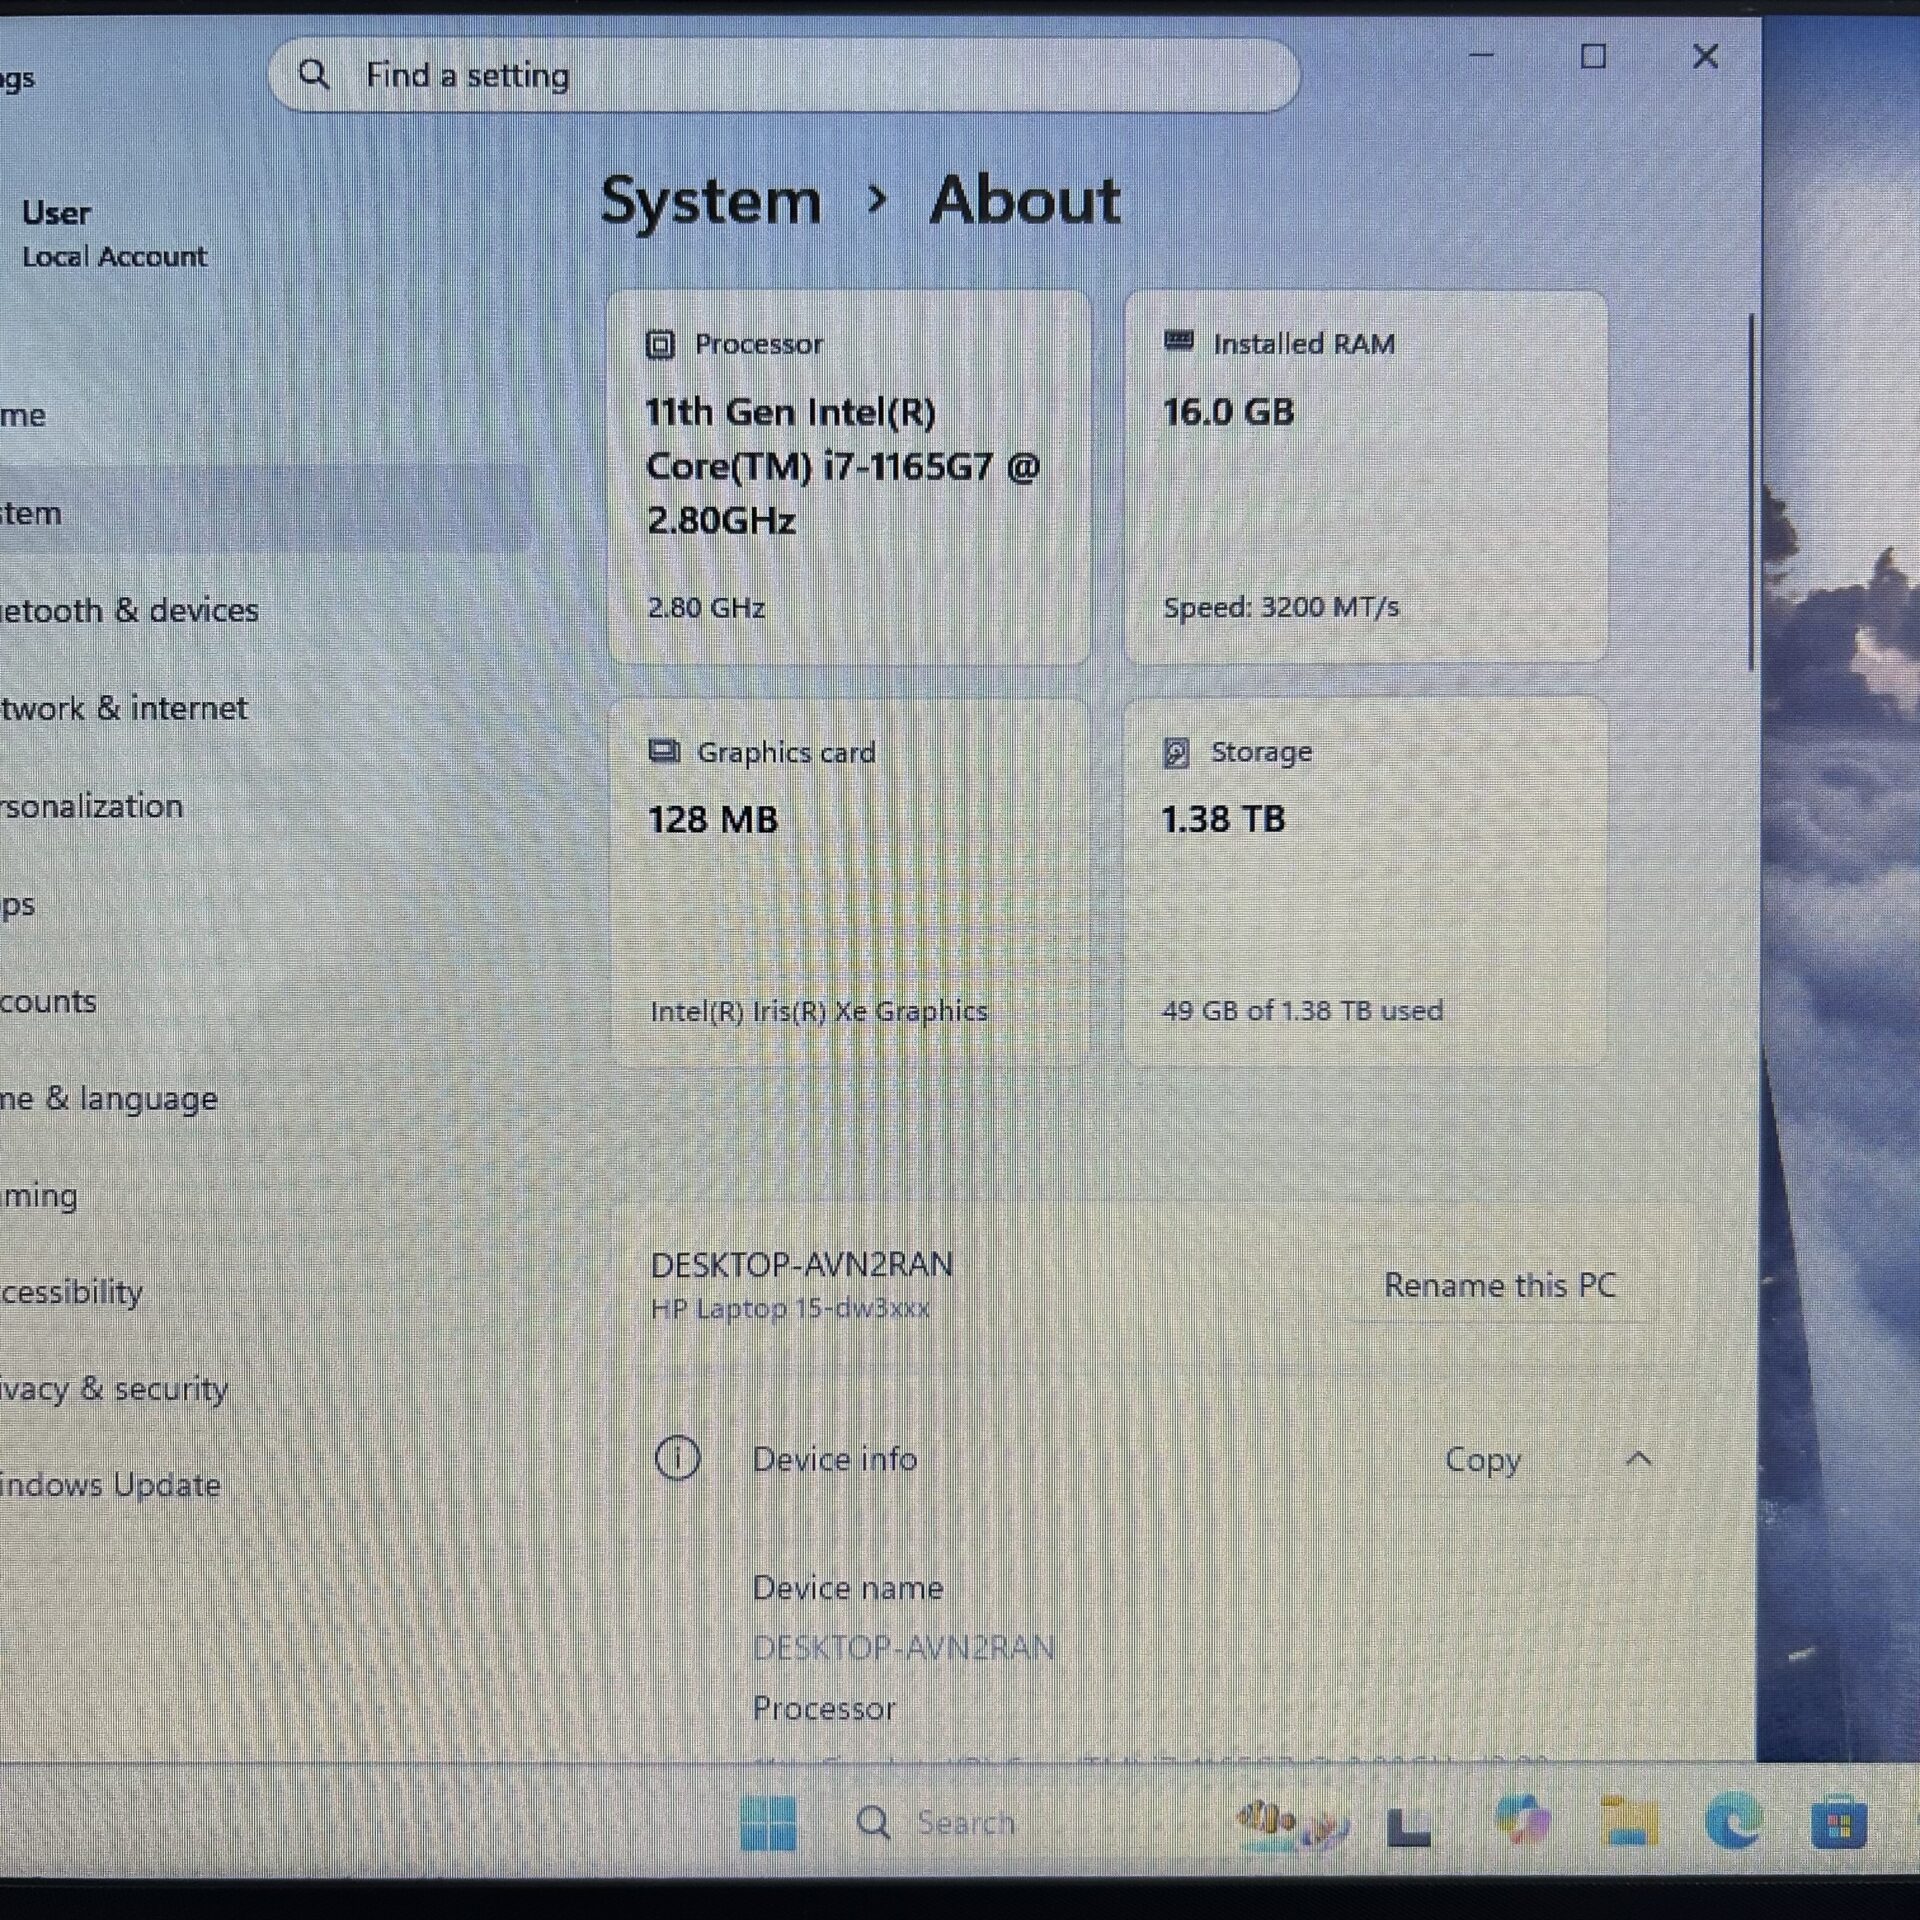
Task: Launch Microsoft Edge from the taskbar
Action: click(1734, 1820)
